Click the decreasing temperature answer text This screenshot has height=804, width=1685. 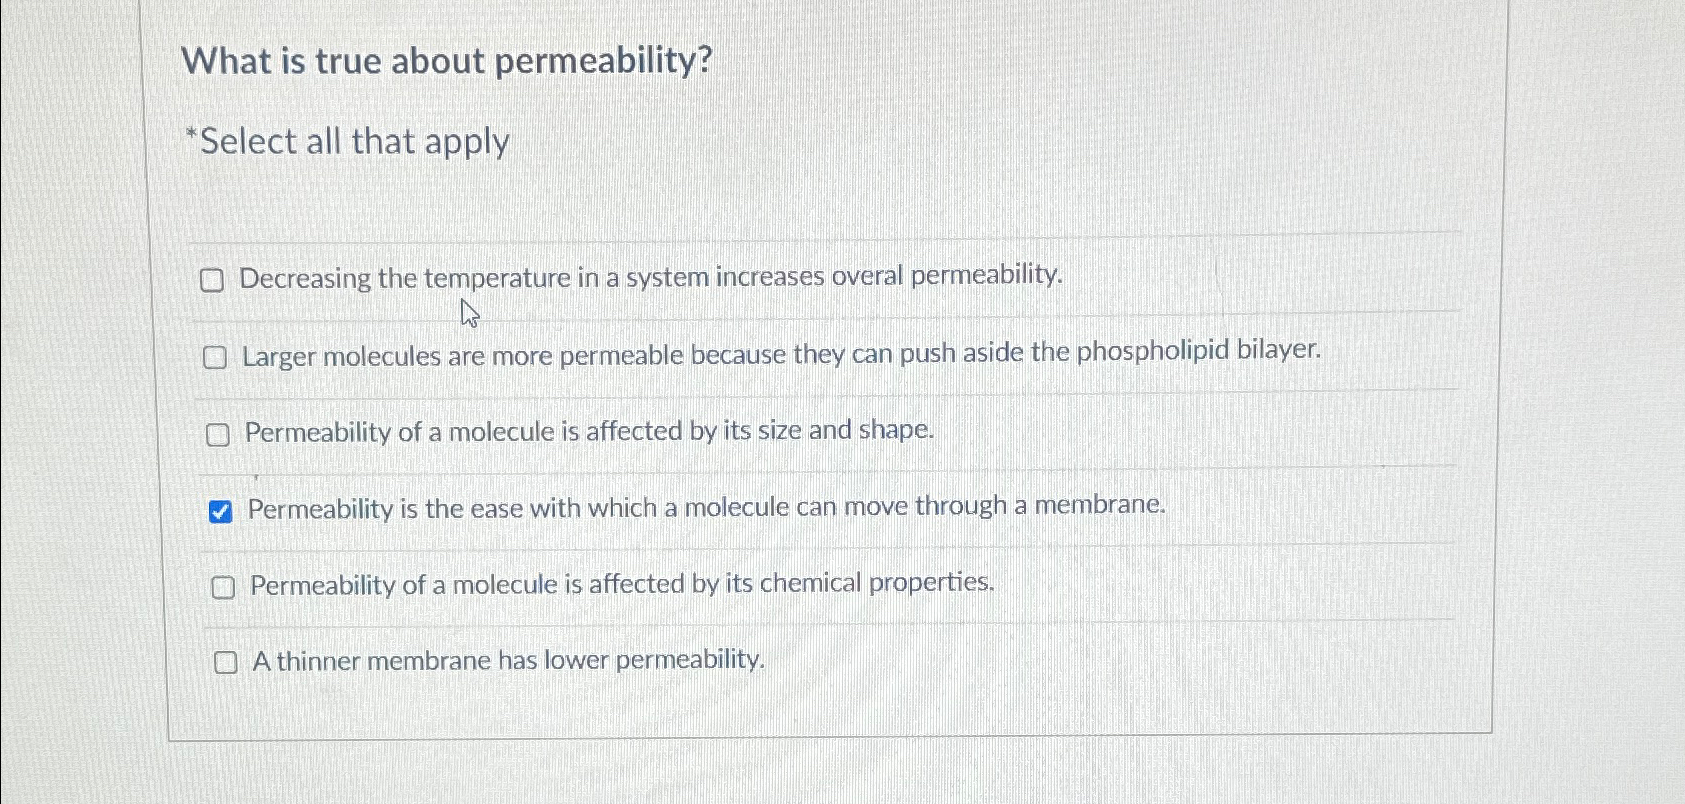click(652, 278)
